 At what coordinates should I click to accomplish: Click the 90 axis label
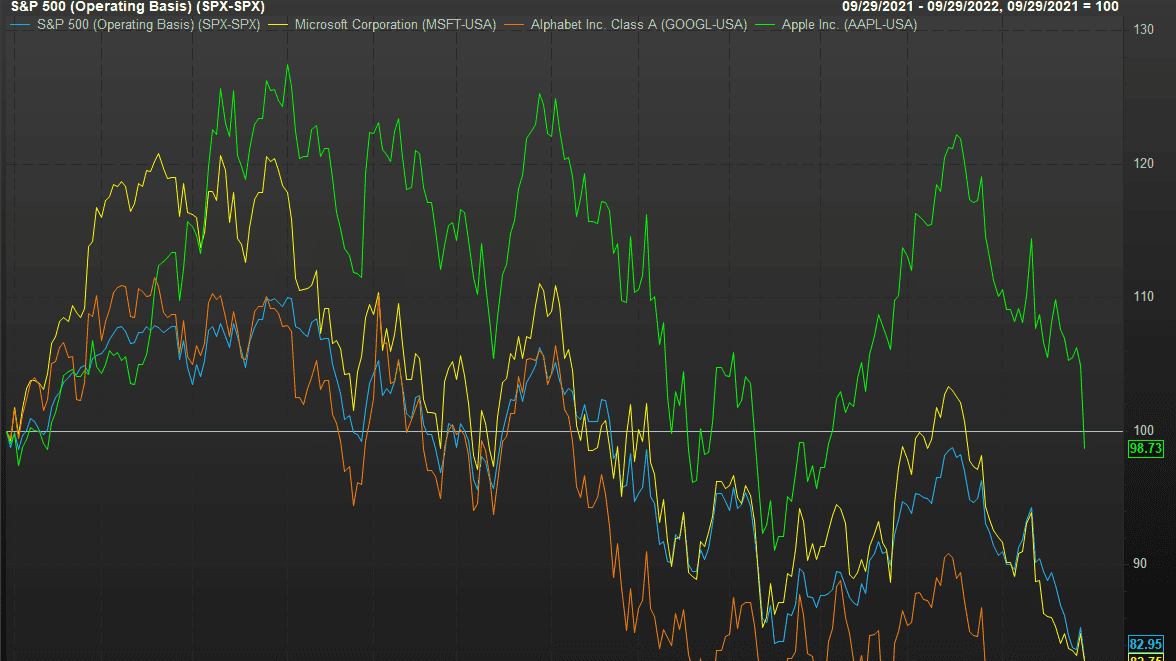coord(1140,563)
